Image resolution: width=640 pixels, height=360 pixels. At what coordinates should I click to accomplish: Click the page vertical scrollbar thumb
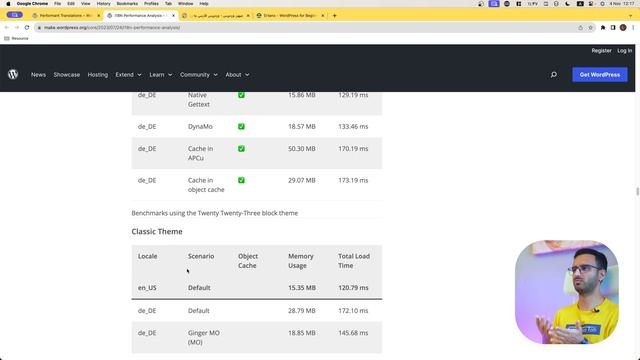pos(637,191)
